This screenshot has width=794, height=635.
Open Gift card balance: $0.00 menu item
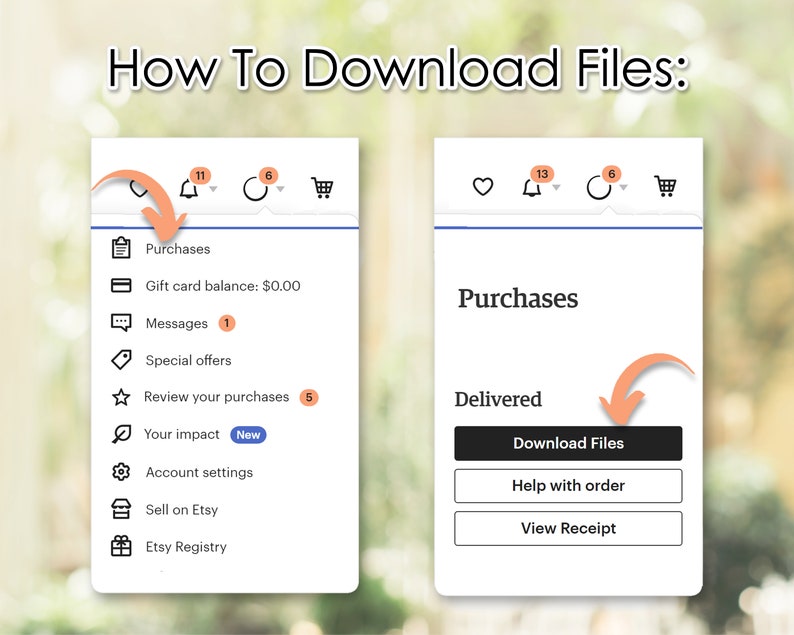223,286
